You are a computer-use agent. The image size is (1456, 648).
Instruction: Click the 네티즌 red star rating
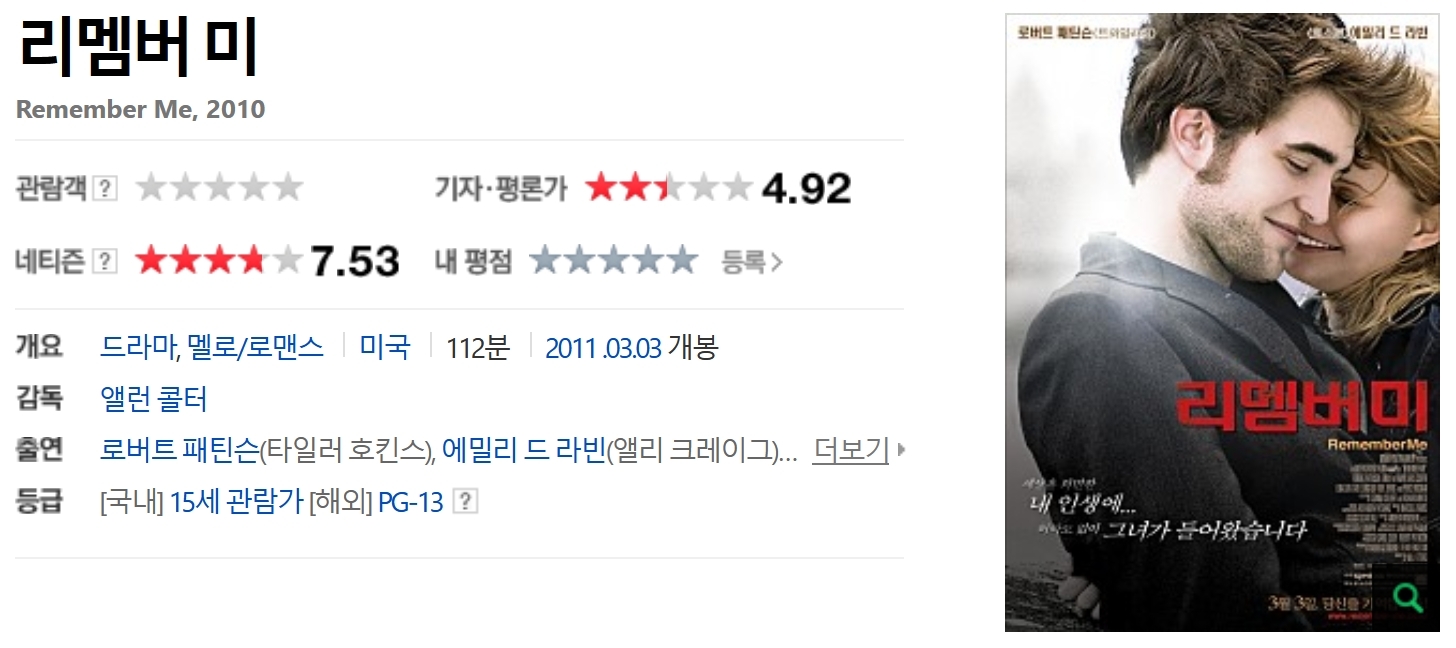219,261
